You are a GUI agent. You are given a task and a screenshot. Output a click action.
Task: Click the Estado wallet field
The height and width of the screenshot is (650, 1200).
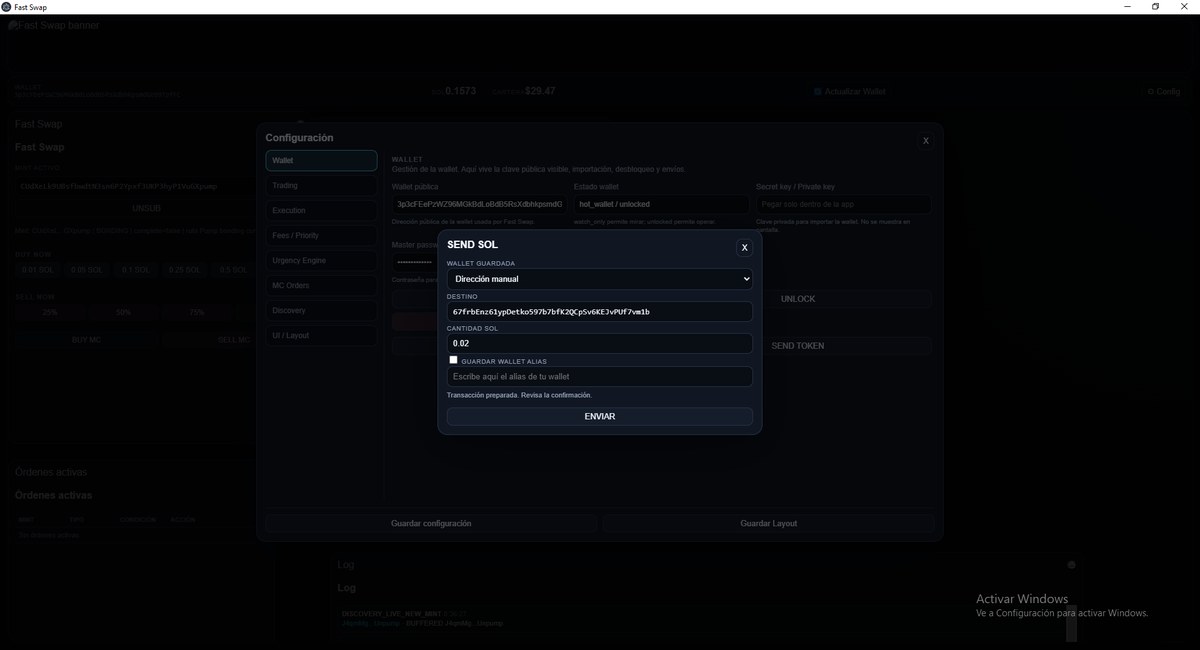click(x=661, y=204)
